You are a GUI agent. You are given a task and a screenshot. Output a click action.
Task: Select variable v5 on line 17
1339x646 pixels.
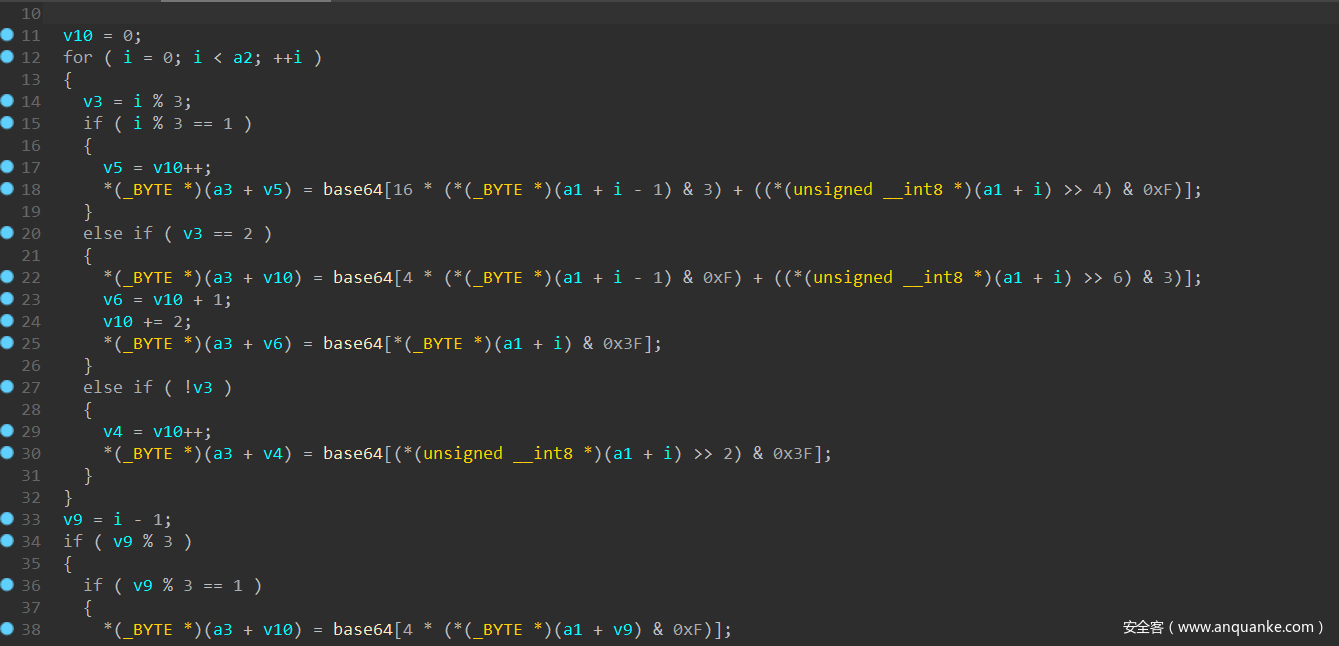coord(113,168)
